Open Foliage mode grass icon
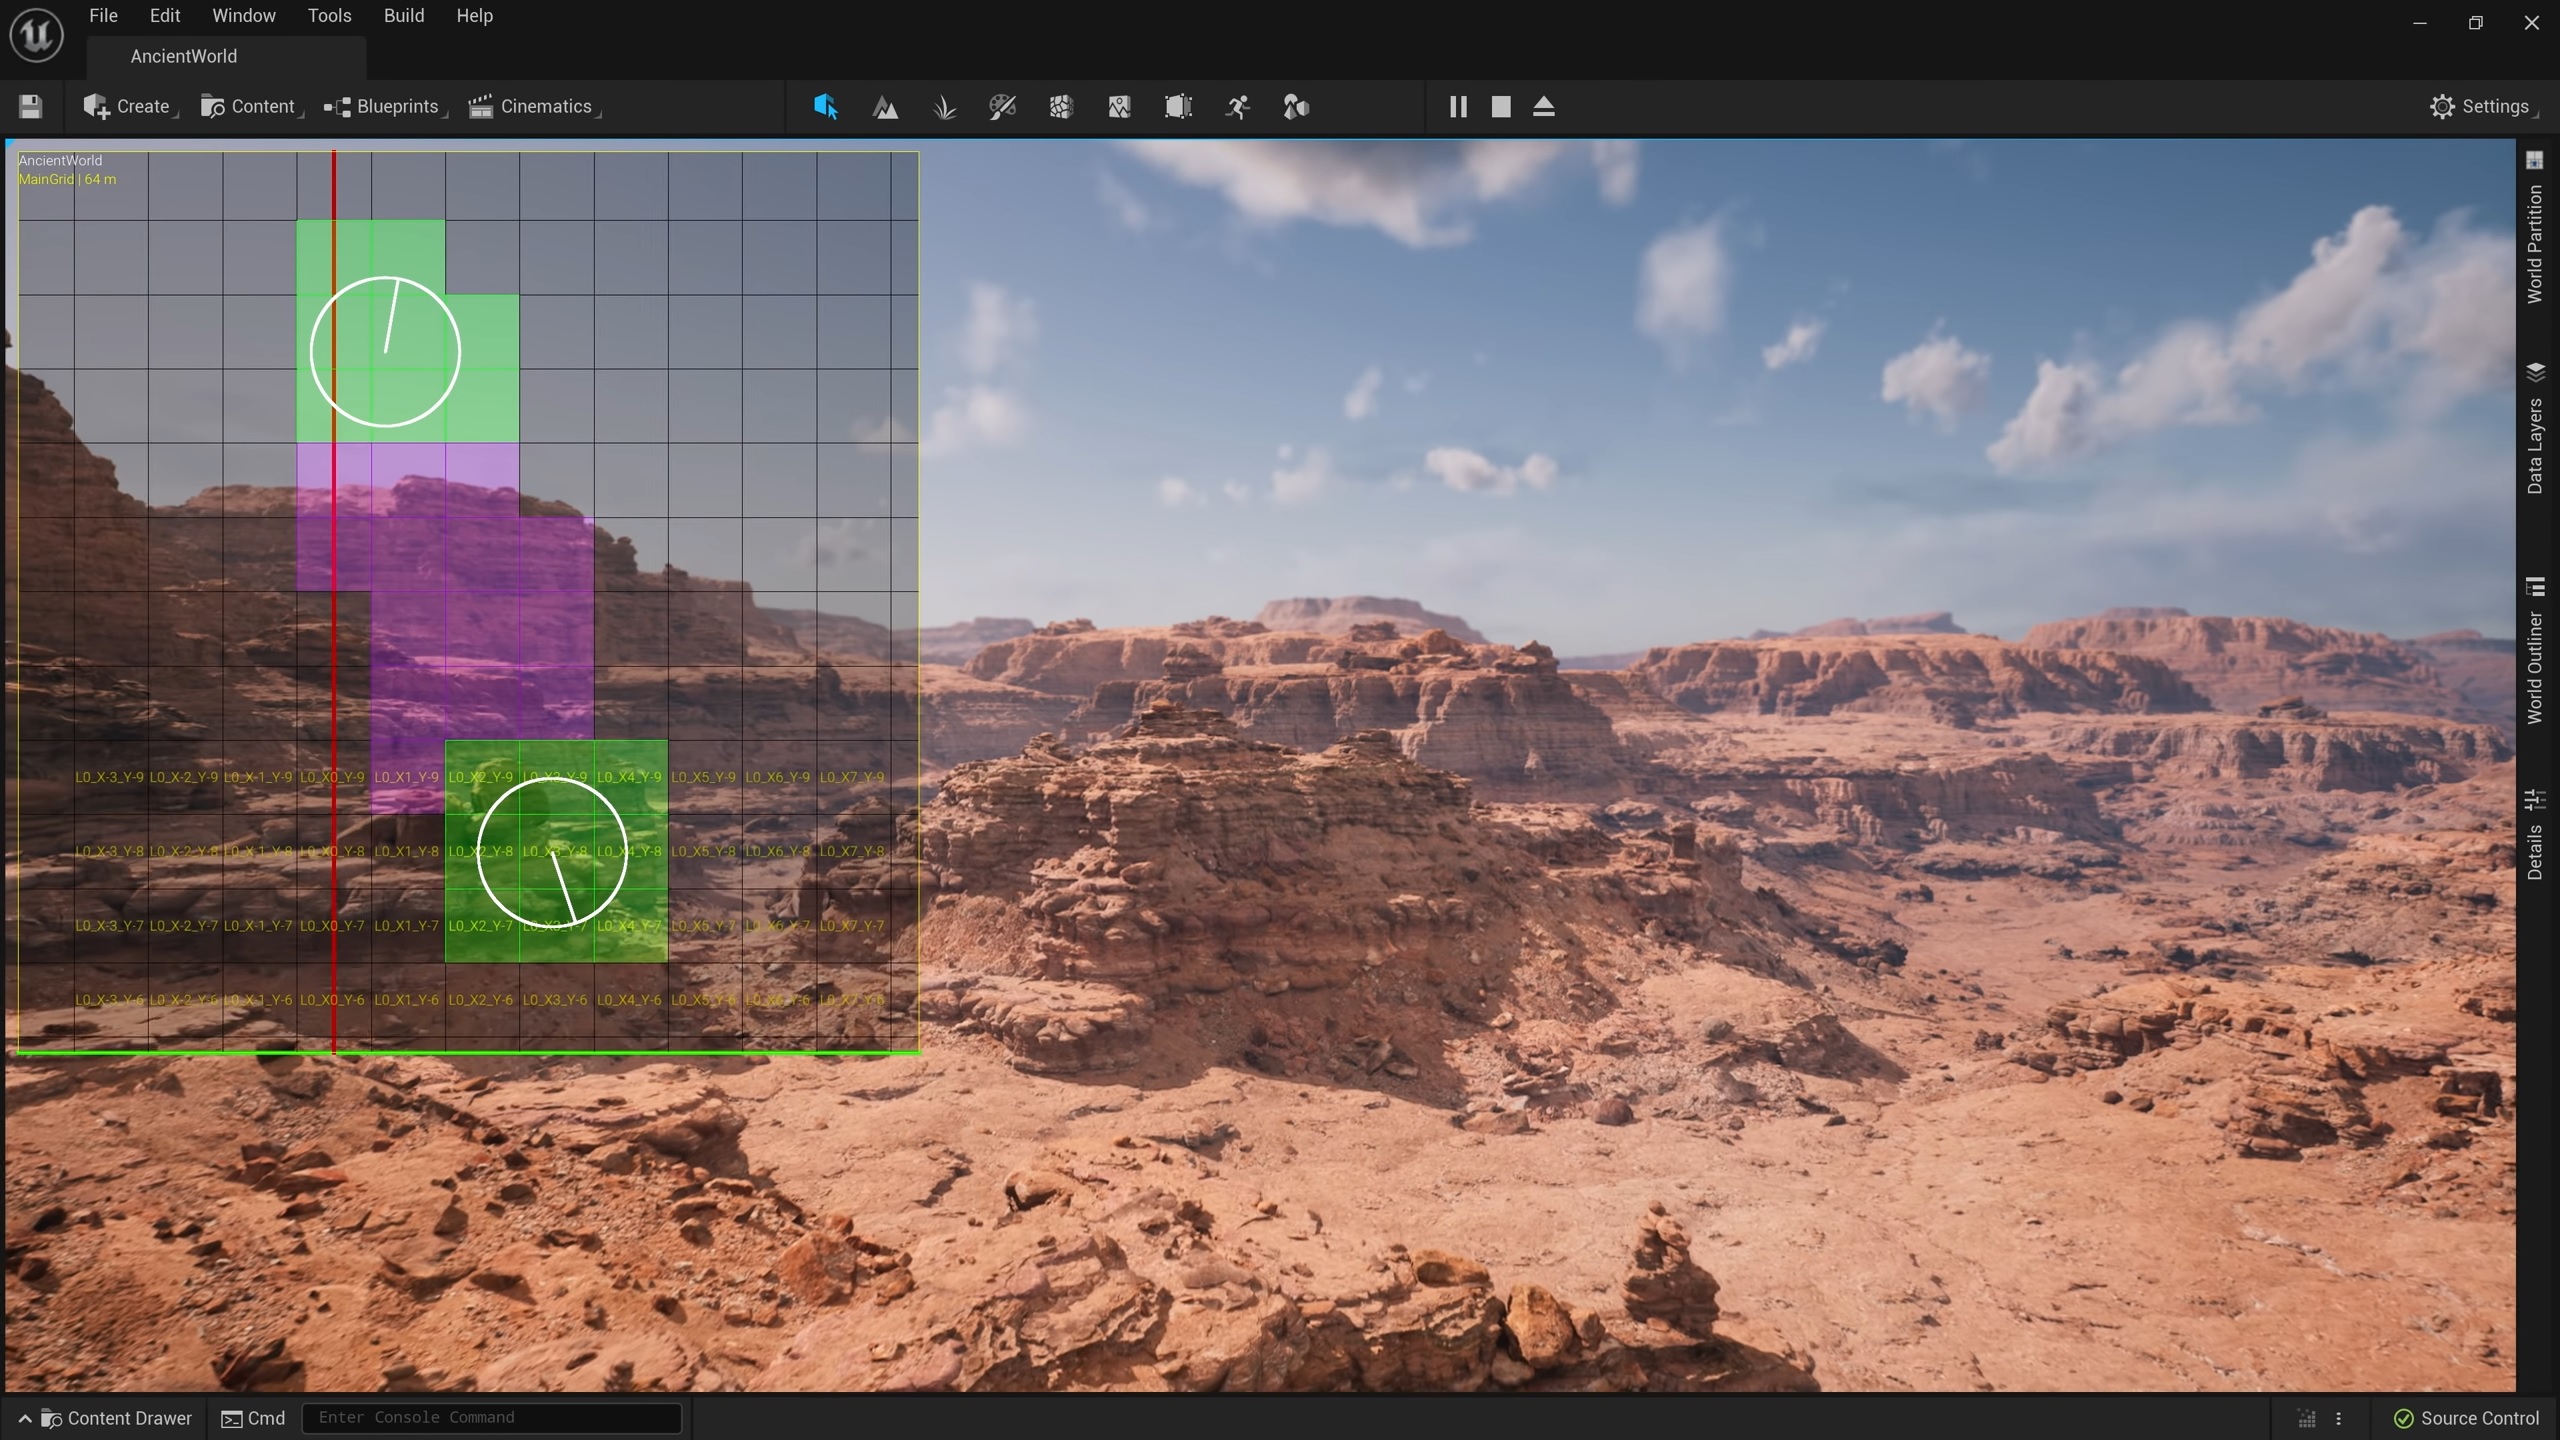This screenshot has height=1440, width=2560. (944, 107)
